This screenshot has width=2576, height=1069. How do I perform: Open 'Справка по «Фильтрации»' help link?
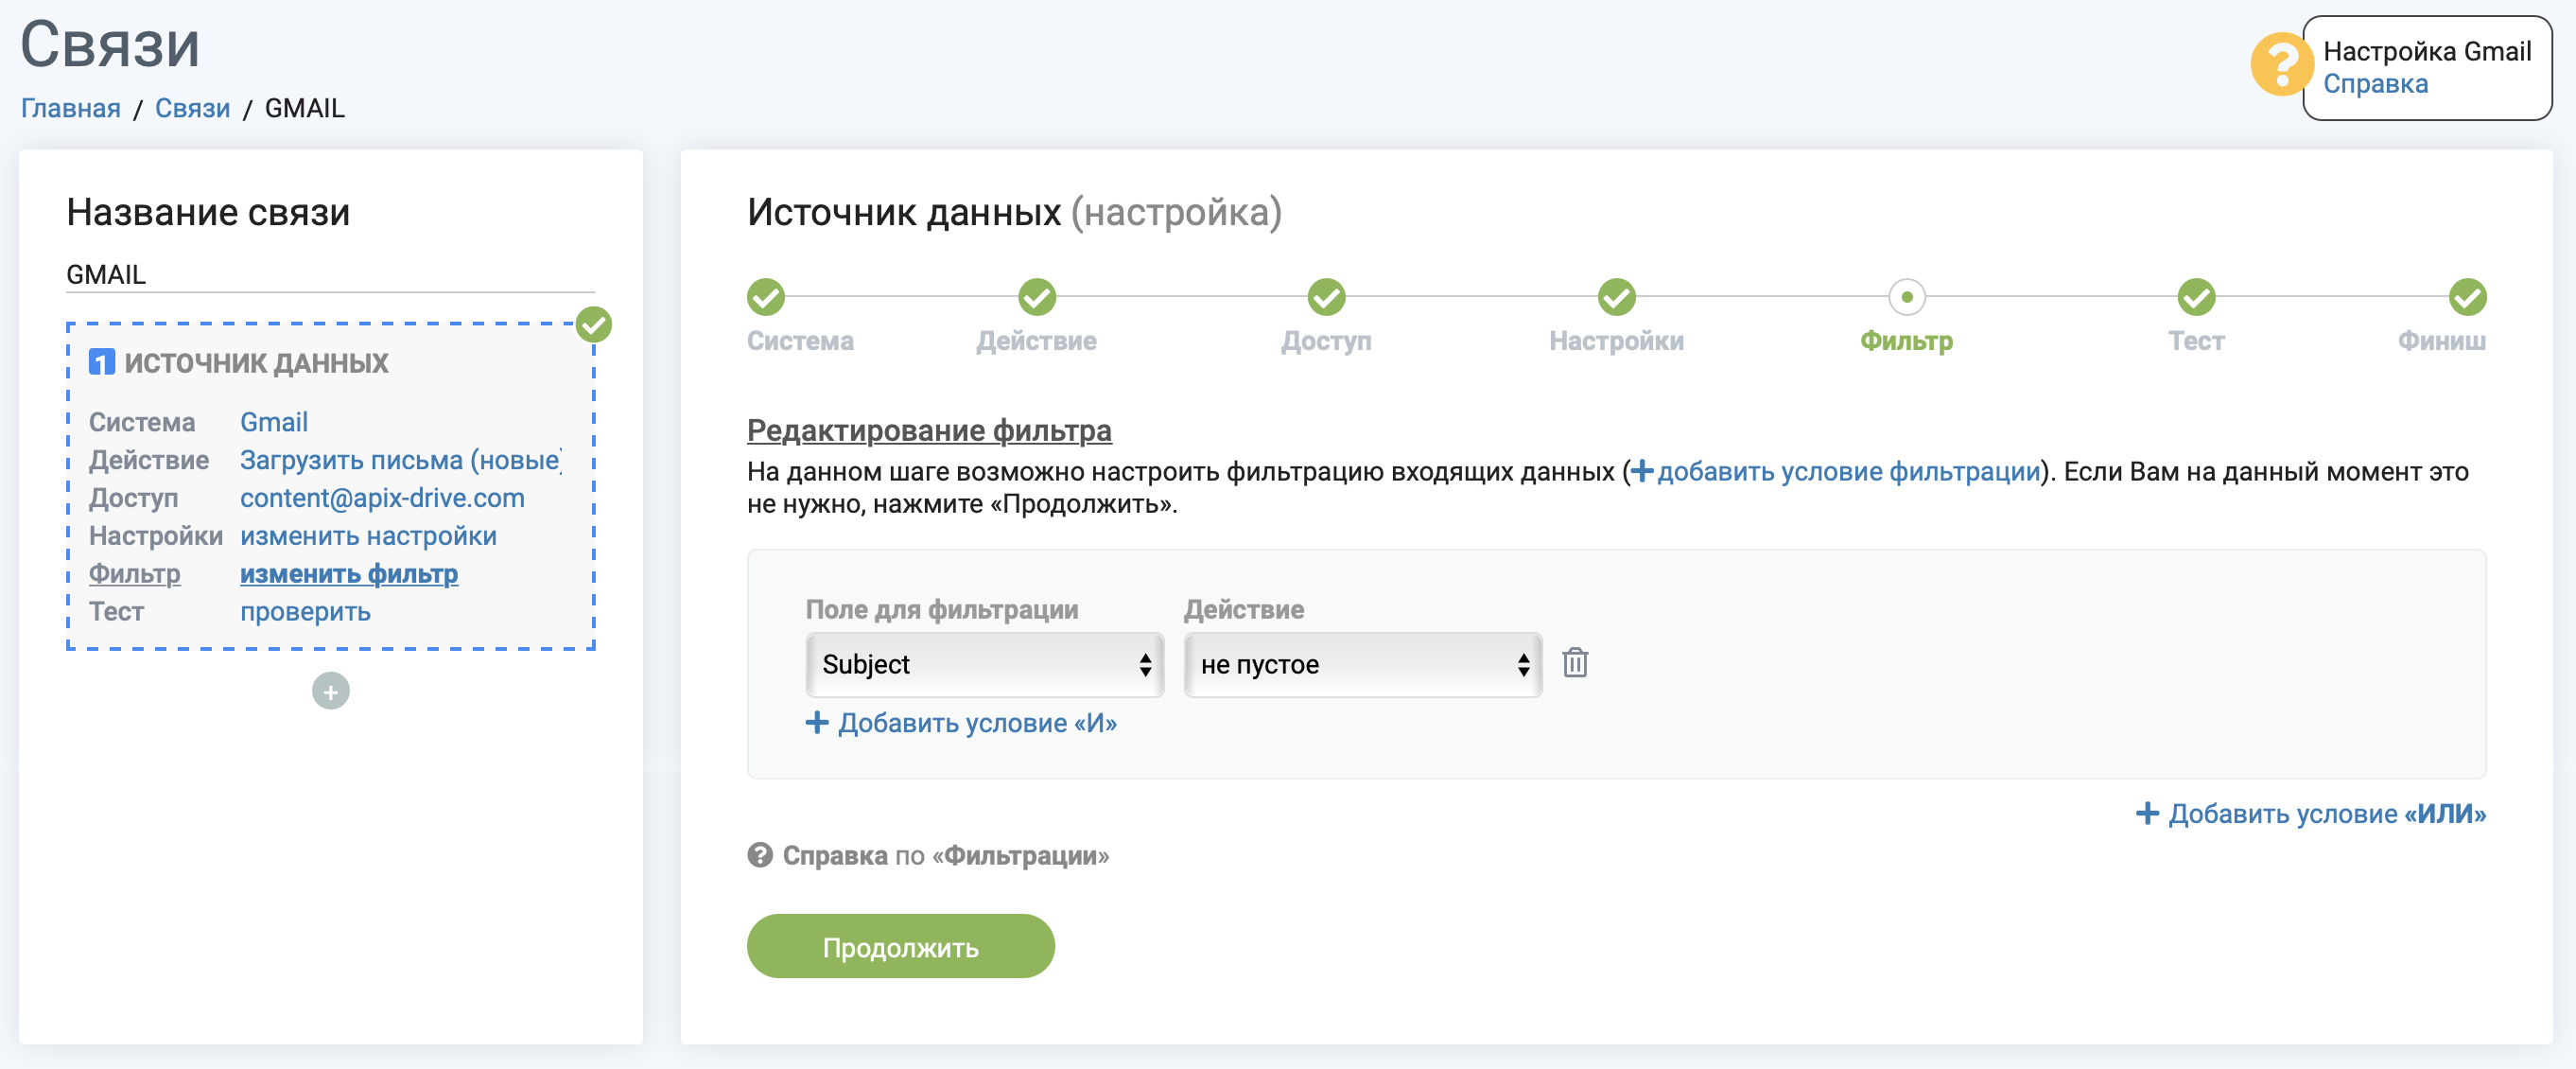(x=946, y=856)
